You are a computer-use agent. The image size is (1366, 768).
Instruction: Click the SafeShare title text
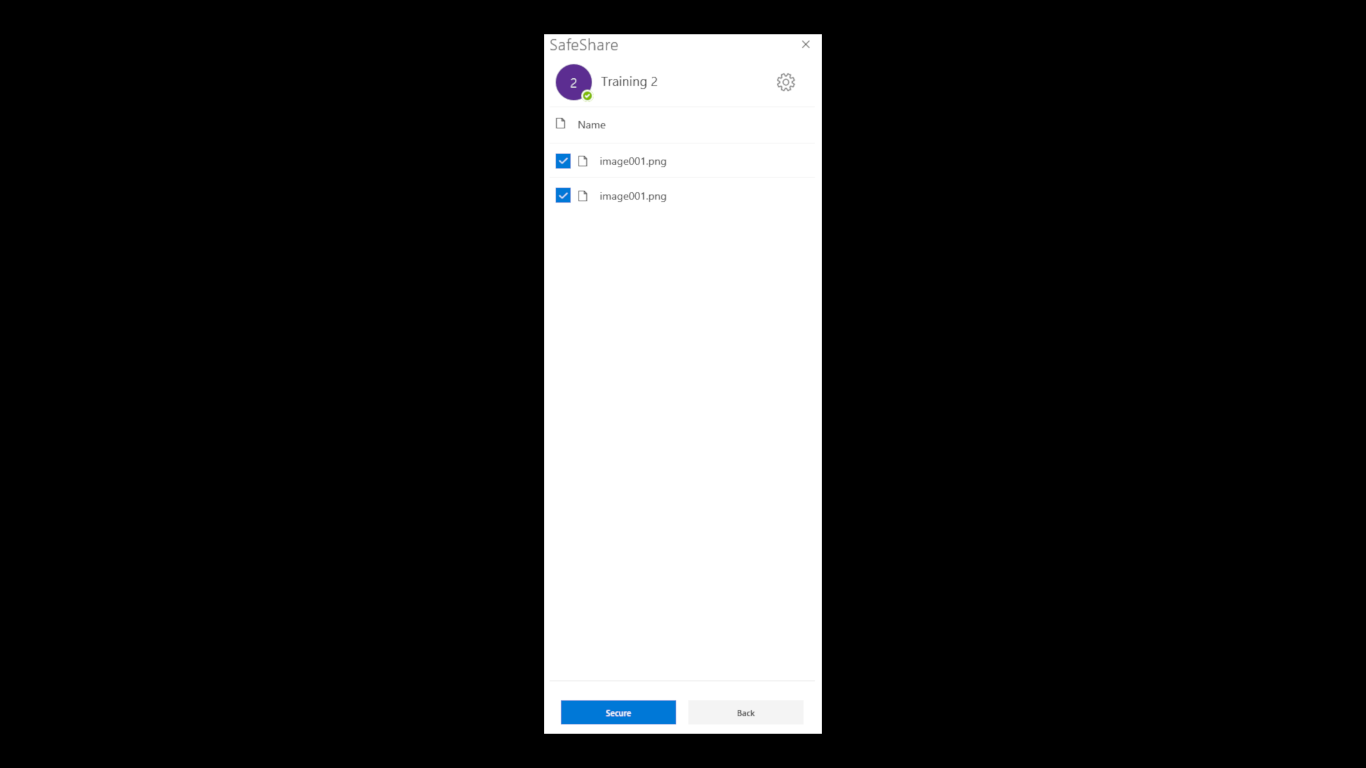coord(584,45)
